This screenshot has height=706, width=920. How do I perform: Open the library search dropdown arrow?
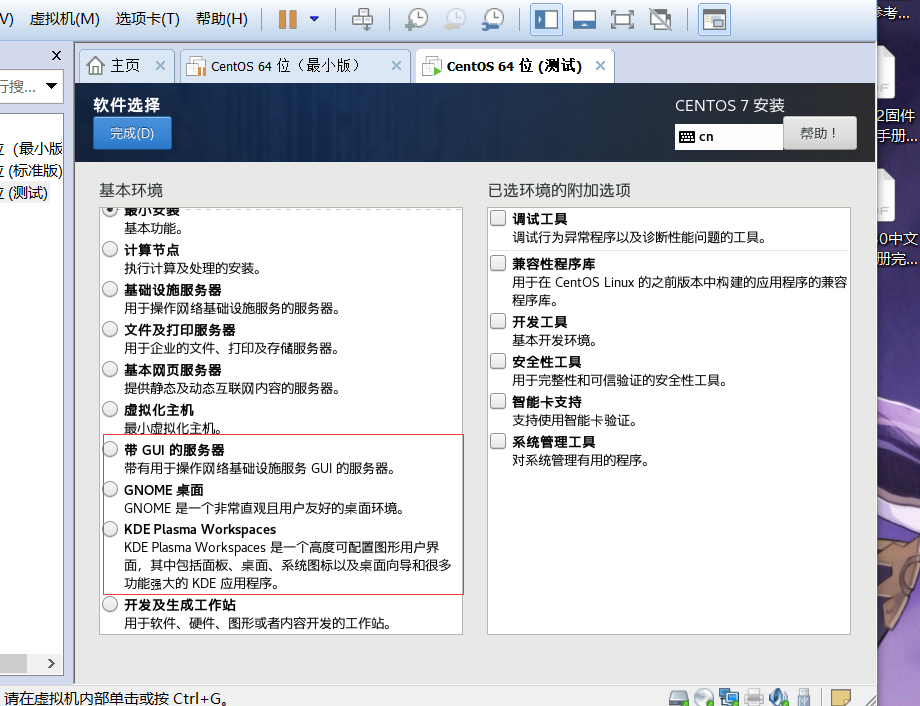(52, 86)
